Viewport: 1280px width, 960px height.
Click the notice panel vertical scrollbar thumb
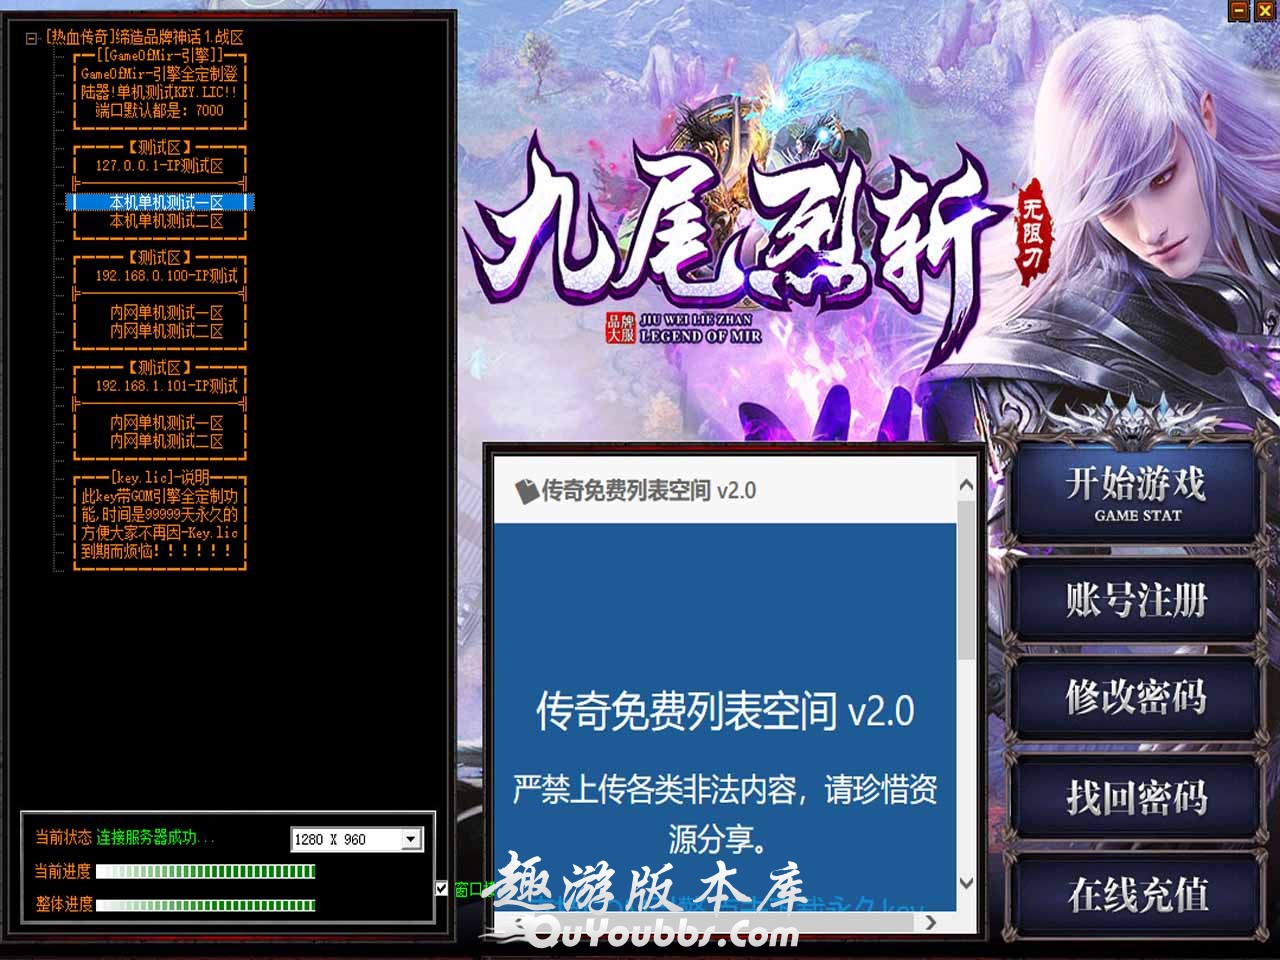966,580
